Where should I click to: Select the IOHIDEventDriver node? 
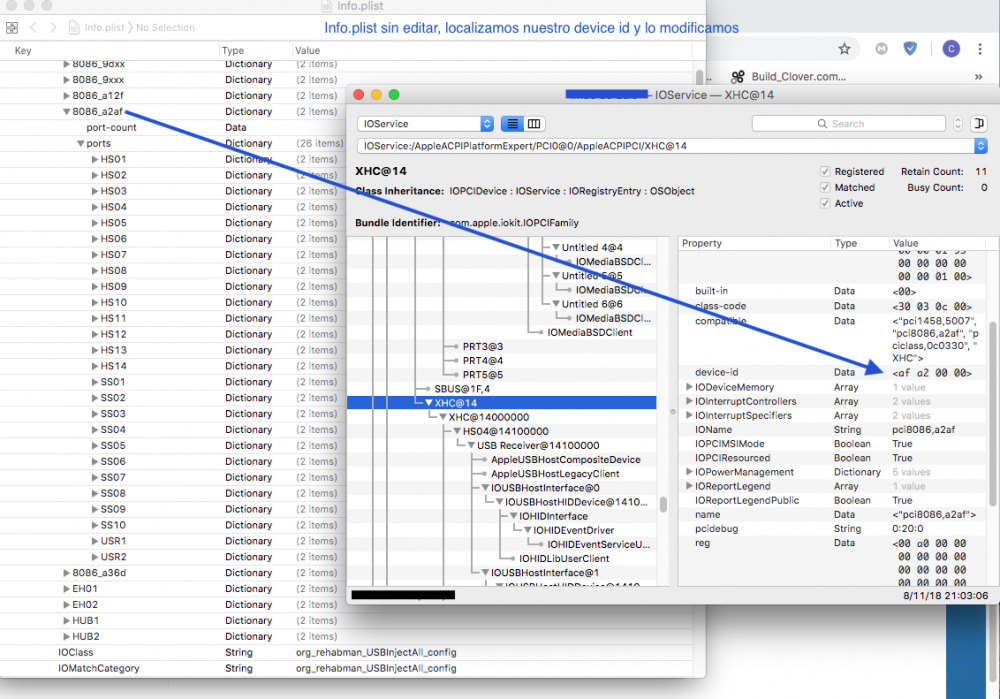573,531
